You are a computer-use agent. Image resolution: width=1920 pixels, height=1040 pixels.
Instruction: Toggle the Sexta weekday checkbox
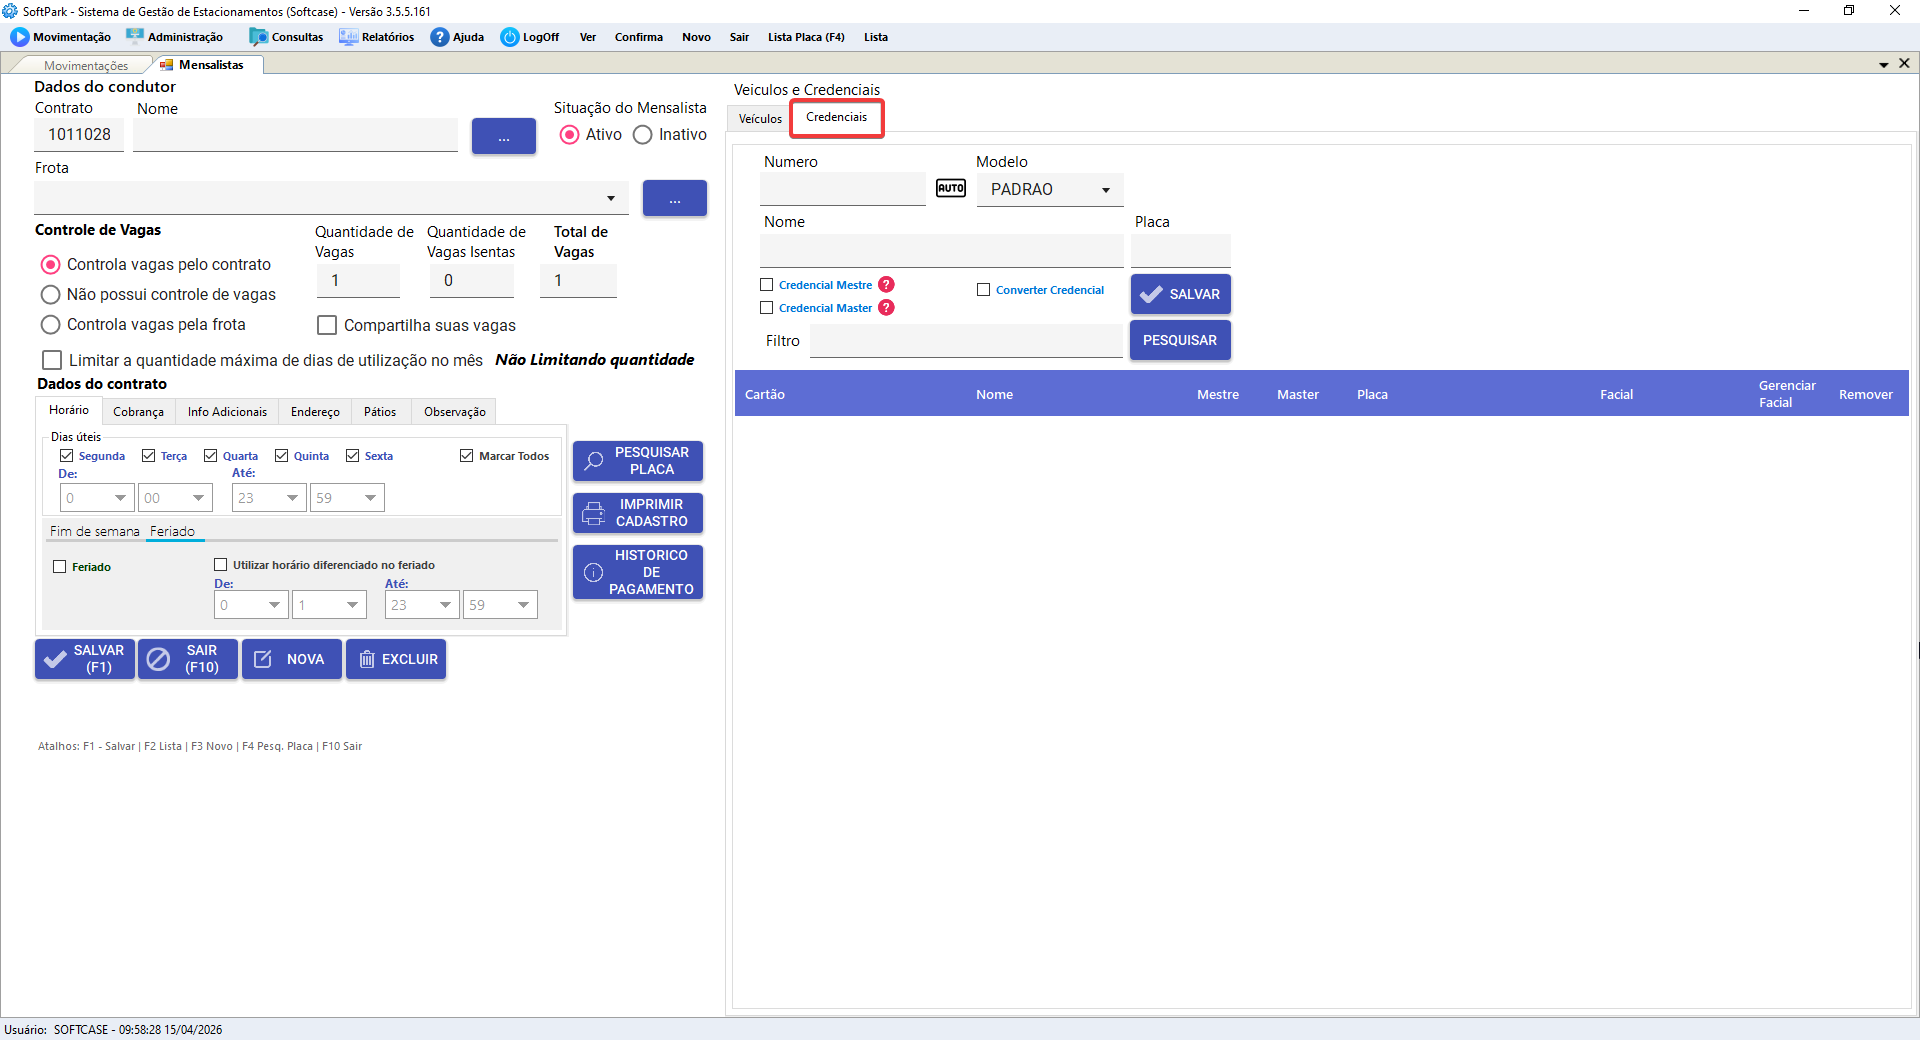point(352,456)
